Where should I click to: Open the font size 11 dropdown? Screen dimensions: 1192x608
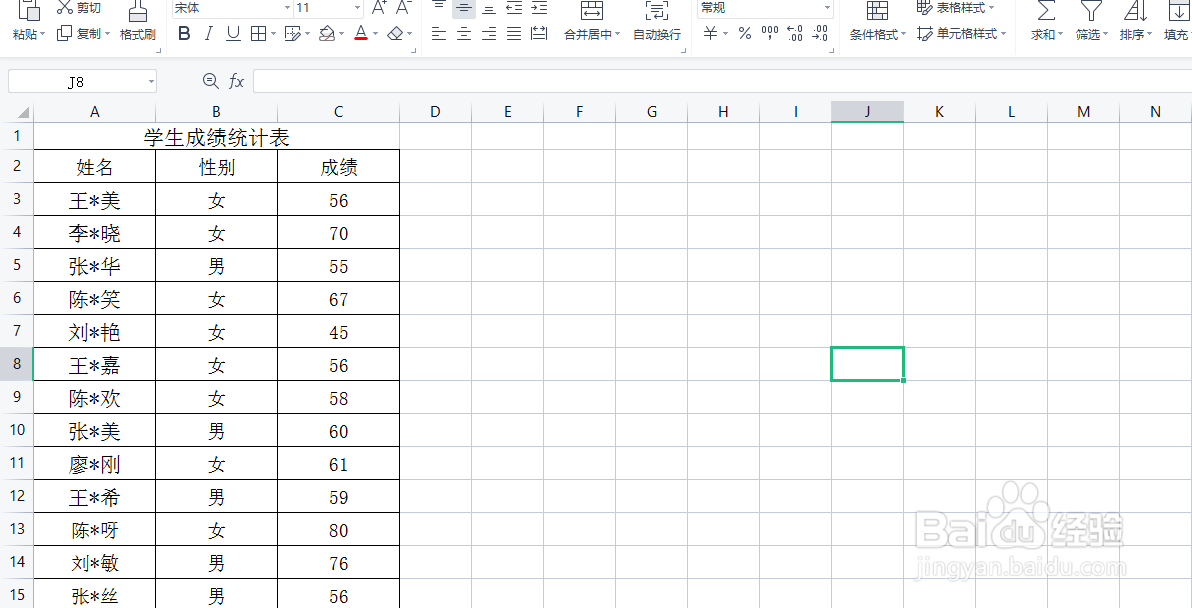[x=357, y=8]
